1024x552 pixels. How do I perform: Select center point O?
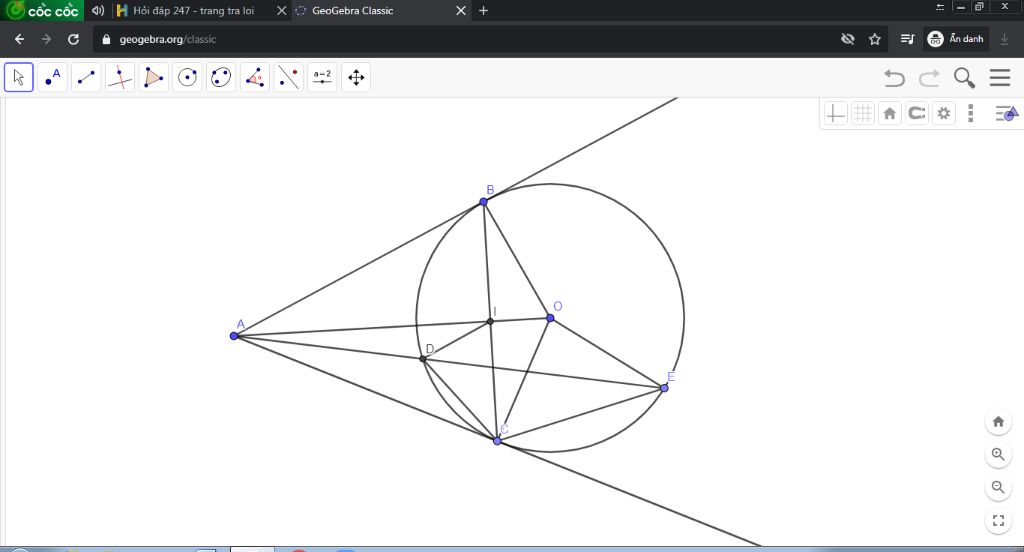click(550, 318)
